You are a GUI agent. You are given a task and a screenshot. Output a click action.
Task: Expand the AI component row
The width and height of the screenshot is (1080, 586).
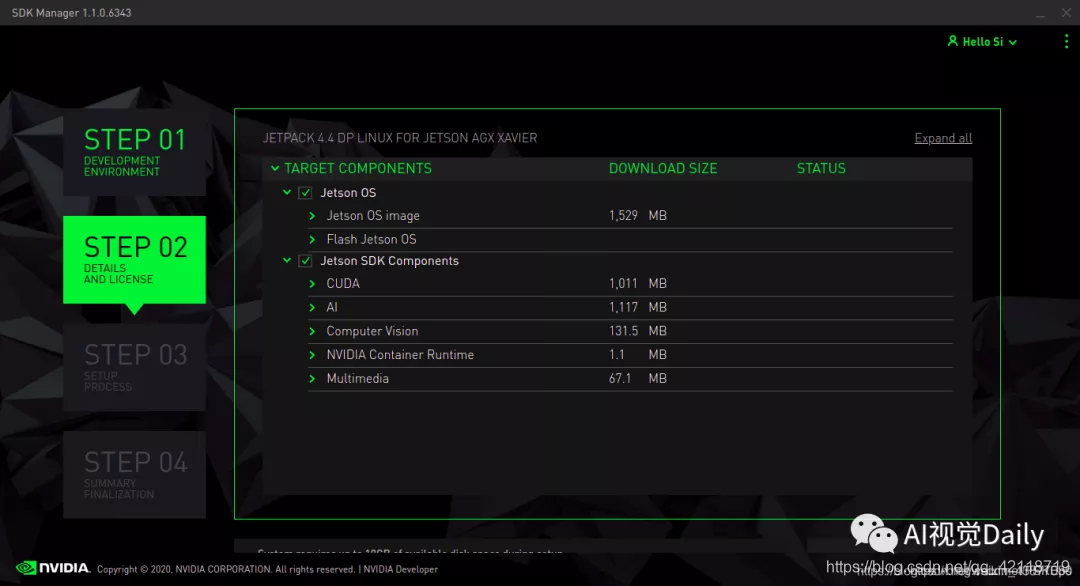[x=312, y=307]
